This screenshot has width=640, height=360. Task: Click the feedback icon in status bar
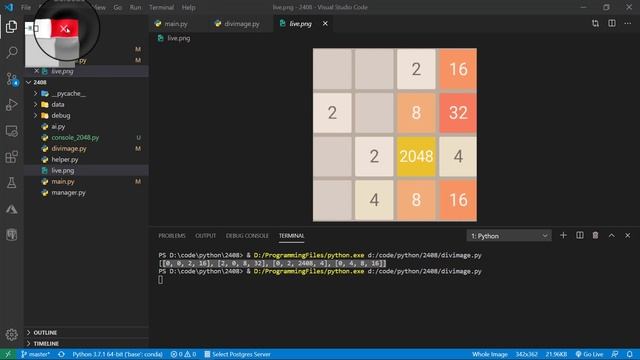pos(615,354)
